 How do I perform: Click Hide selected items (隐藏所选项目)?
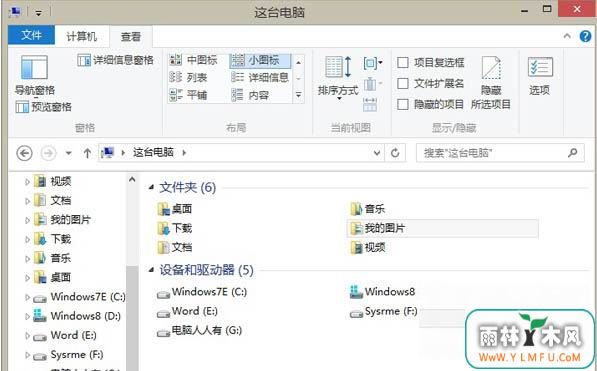[x=491, y=83]
